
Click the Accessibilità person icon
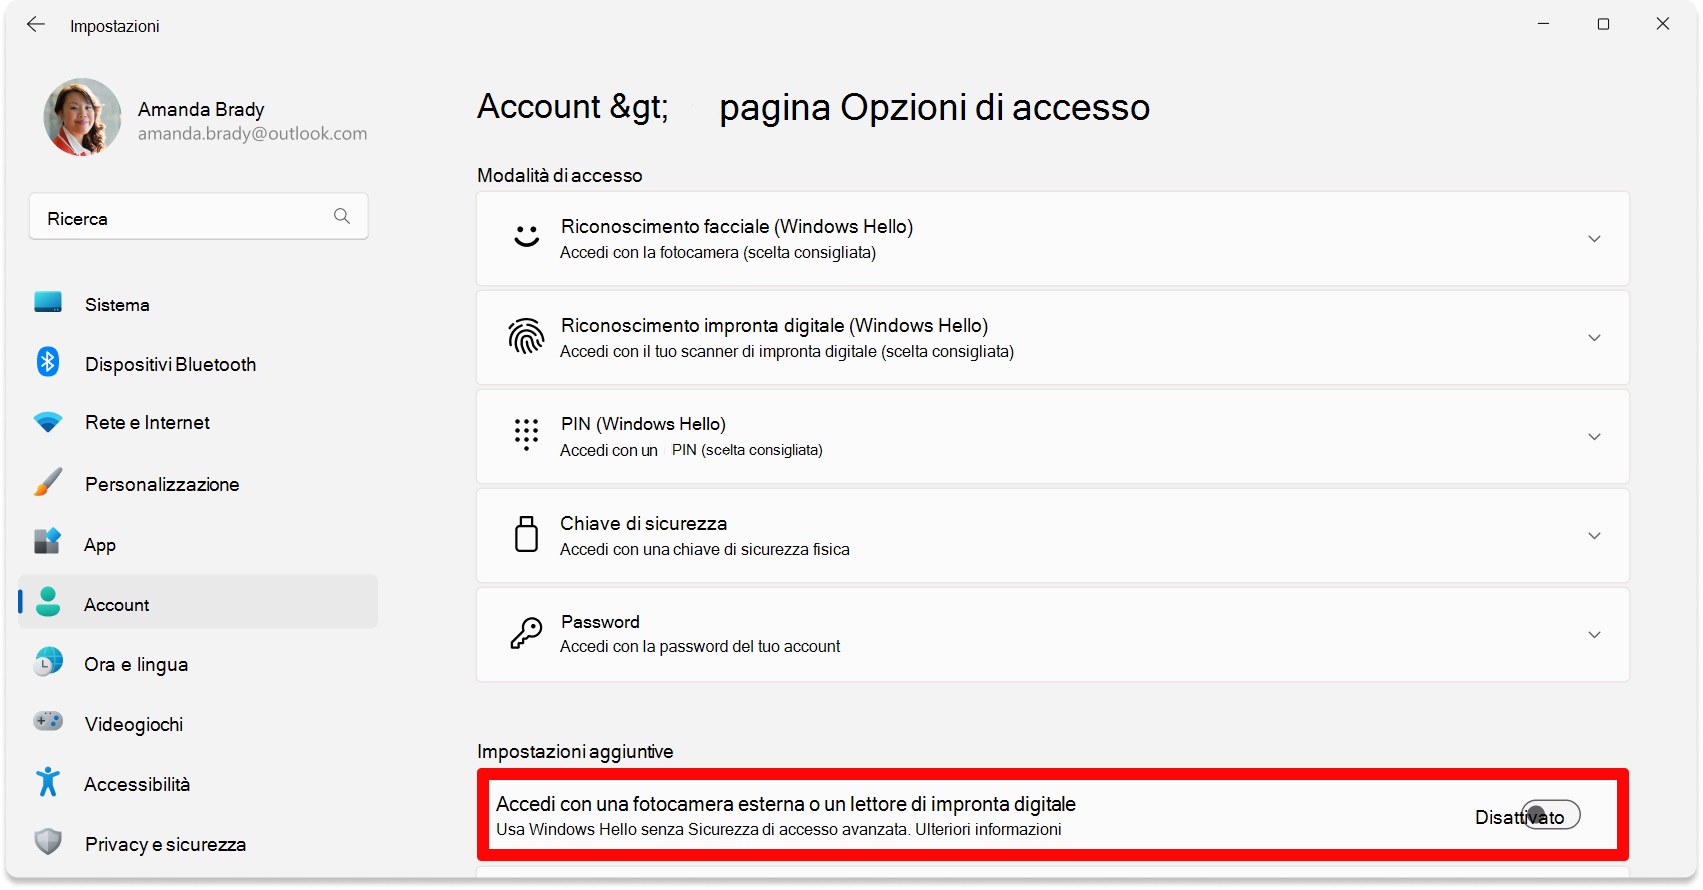click(48, 782)
